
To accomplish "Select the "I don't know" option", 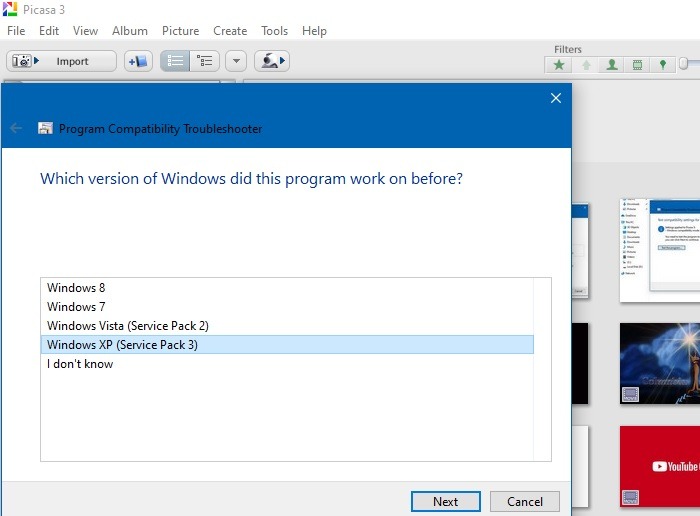I will [287, 364].
